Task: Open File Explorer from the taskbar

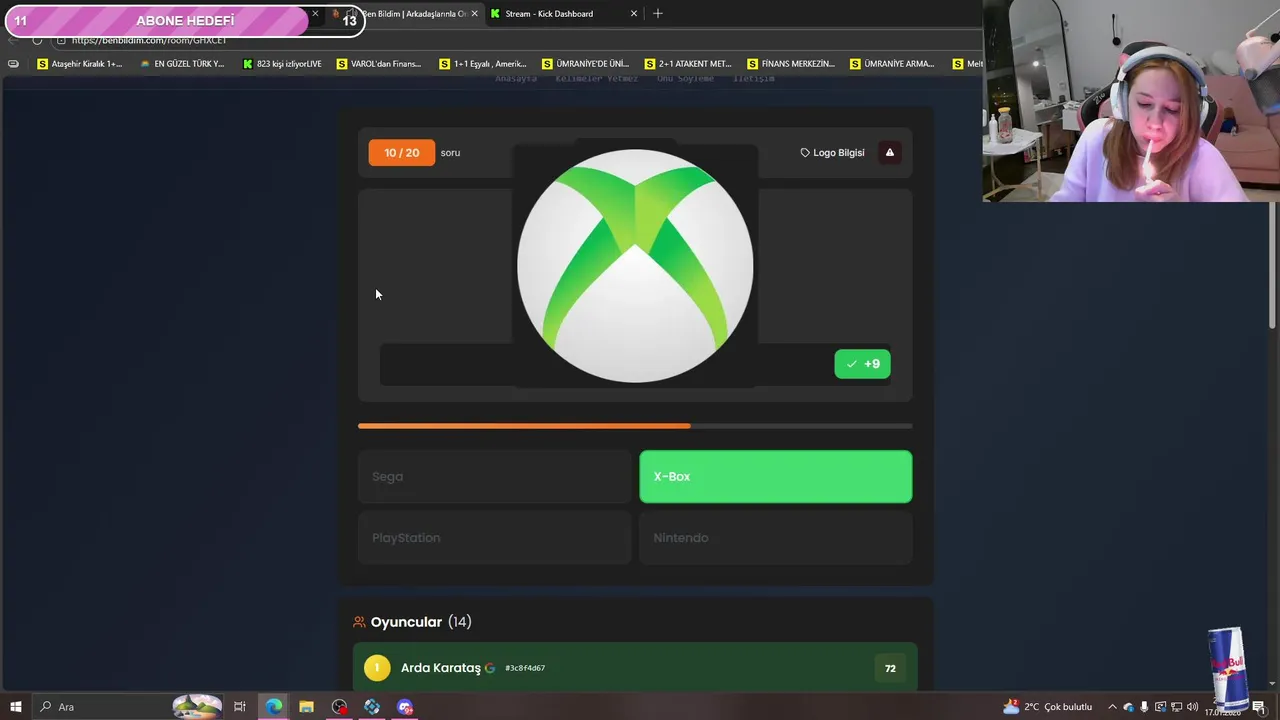Action: (306, 707)
